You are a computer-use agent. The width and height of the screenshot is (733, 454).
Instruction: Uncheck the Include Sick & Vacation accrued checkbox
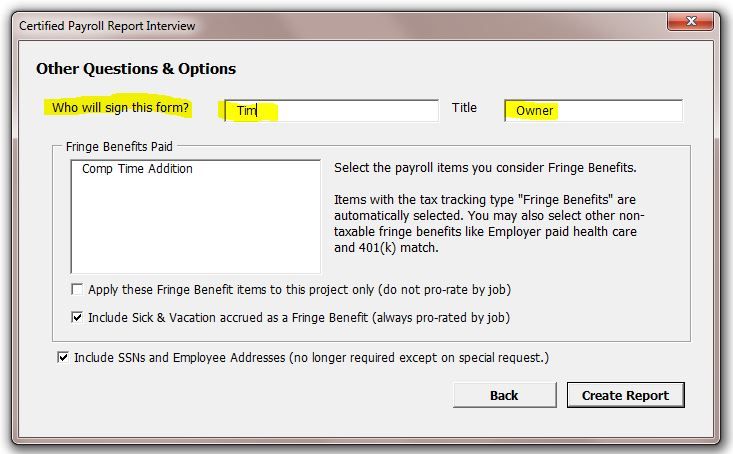pos(78,318)
